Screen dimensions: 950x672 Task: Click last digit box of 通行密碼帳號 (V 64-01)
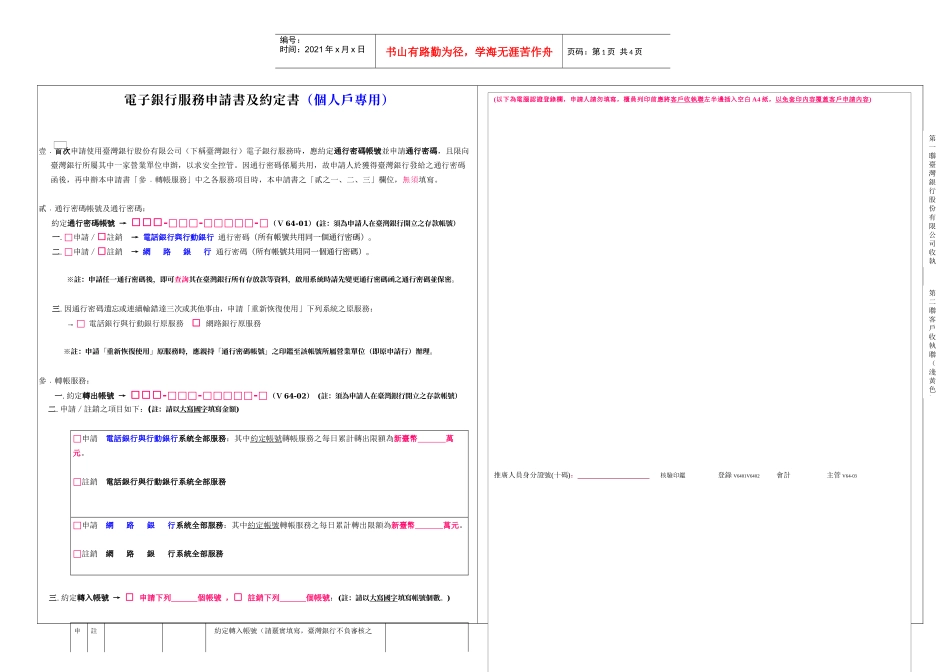tap(264, 223)
